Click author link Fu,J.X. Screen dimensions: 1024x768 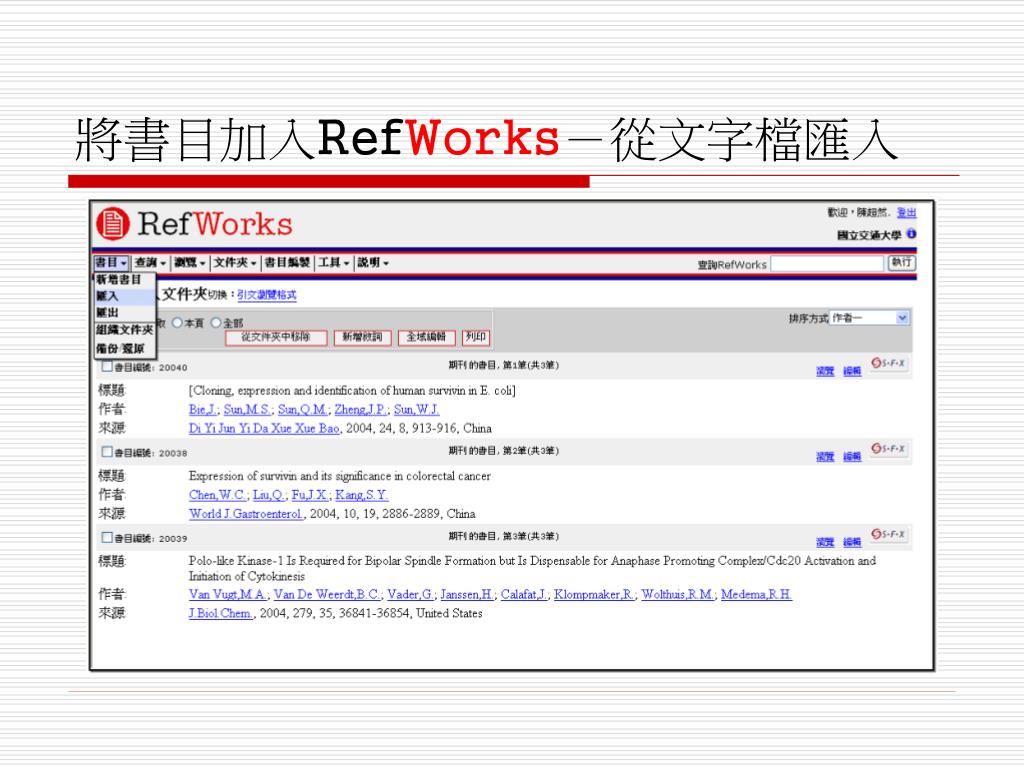tap(310, 495)
